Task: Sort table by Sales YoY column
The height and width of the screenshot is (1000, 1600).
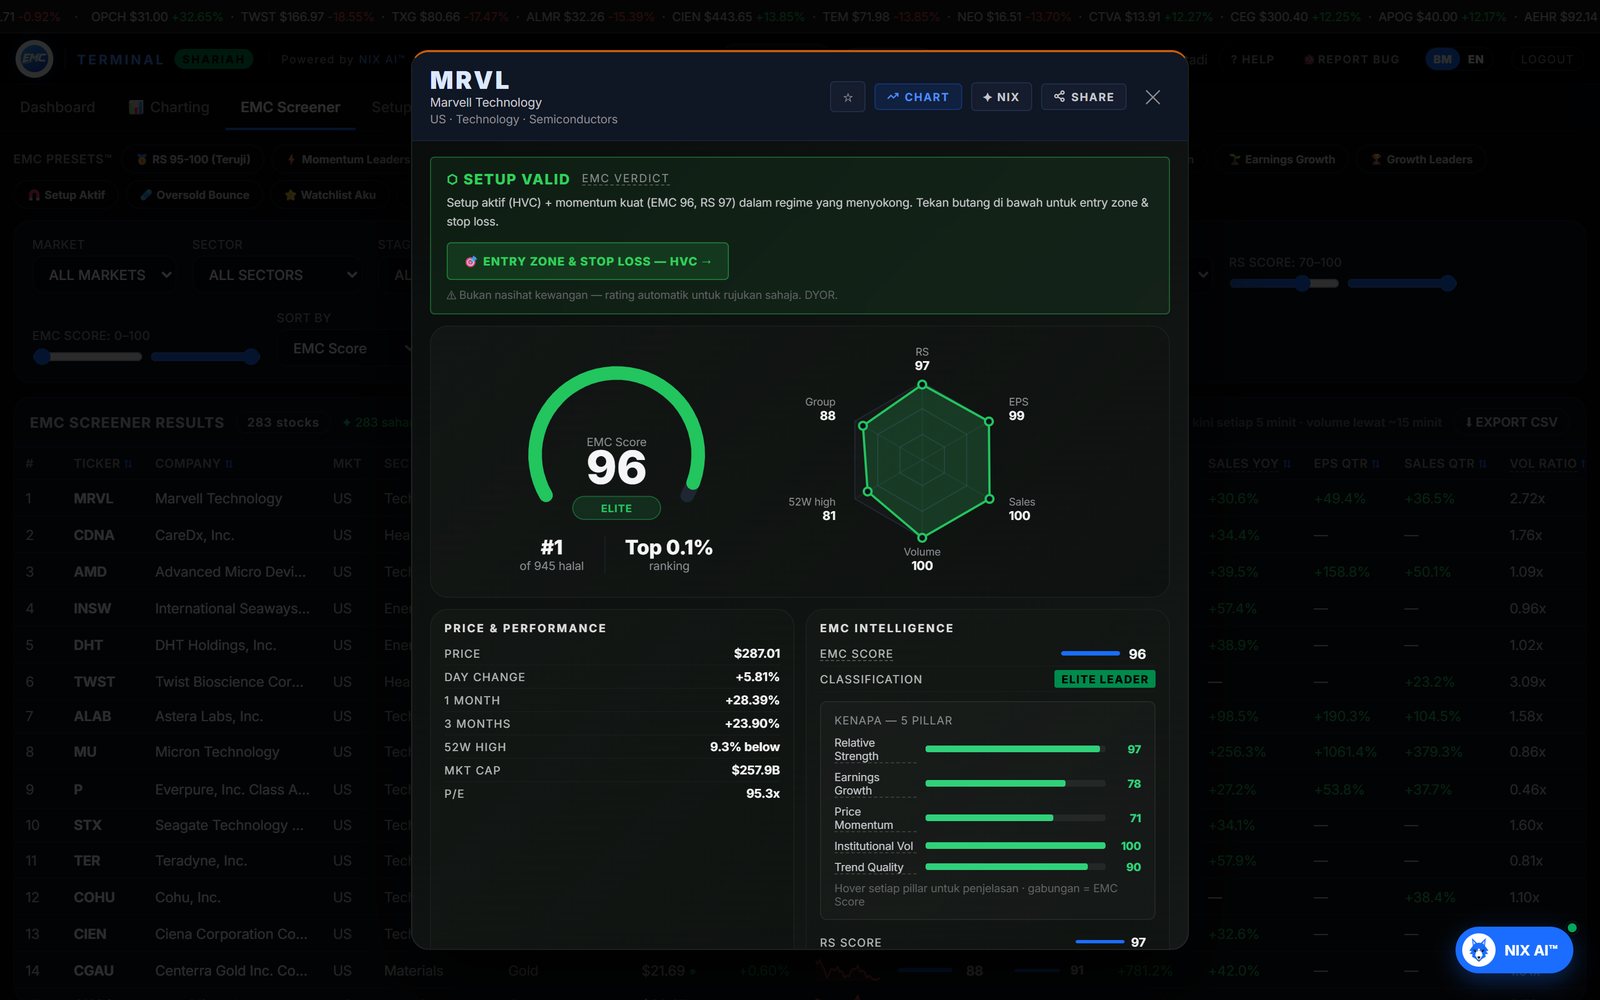Action: pyautogui.click(x=1249, y=463)
